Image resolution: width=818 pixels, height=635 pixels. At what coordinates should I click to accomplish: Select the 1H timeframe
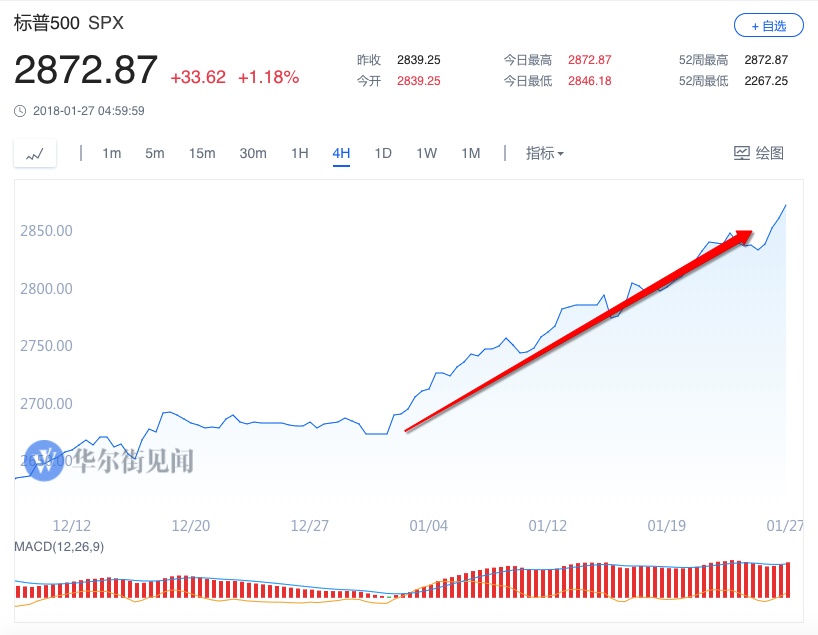tap(300, 153)
